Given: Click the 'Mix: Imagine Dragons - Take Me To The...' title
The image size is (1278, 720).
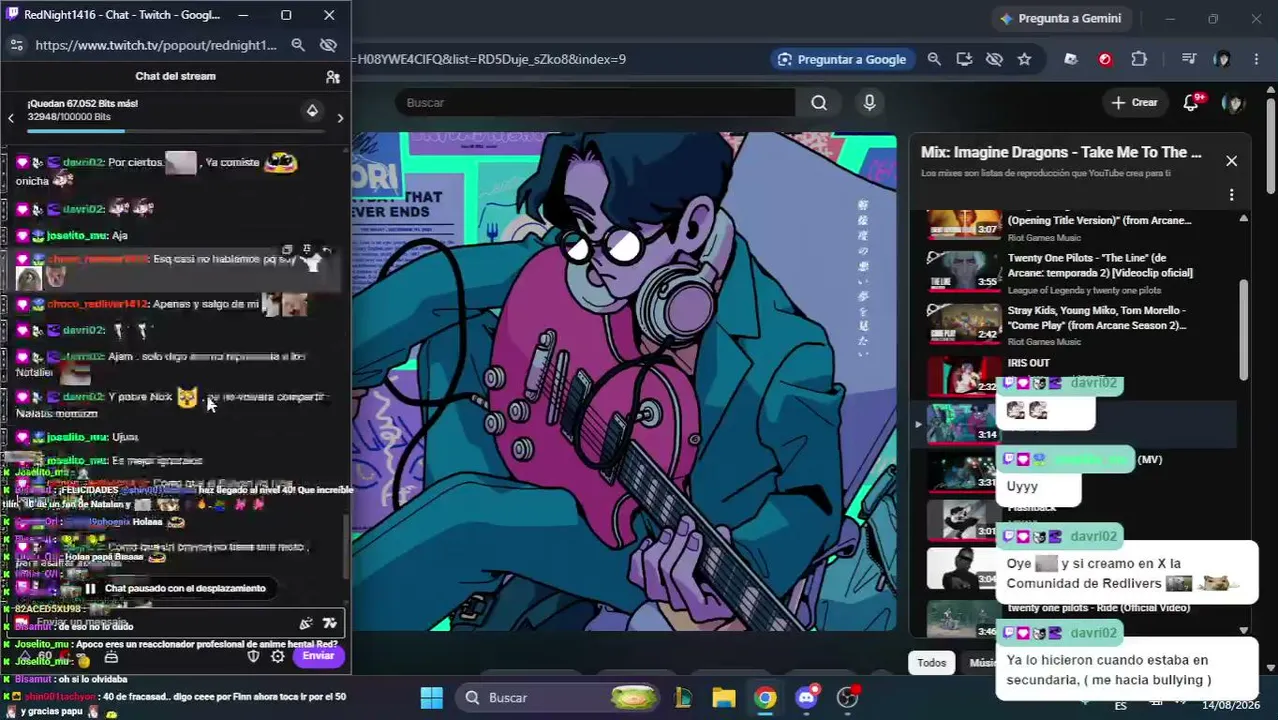Looking at the screenshot, I should click(1061, 152).
